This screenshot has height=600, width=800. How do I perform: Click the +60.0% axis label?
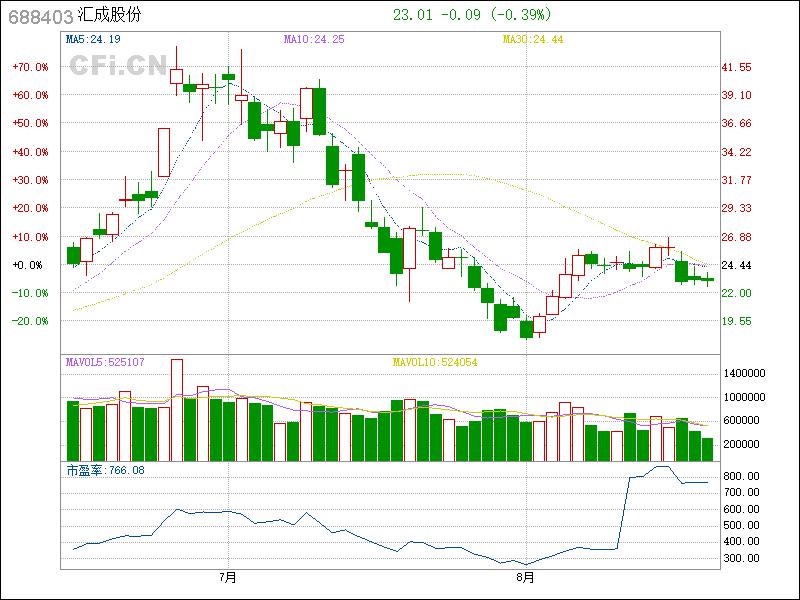click(x=31, y=95)
